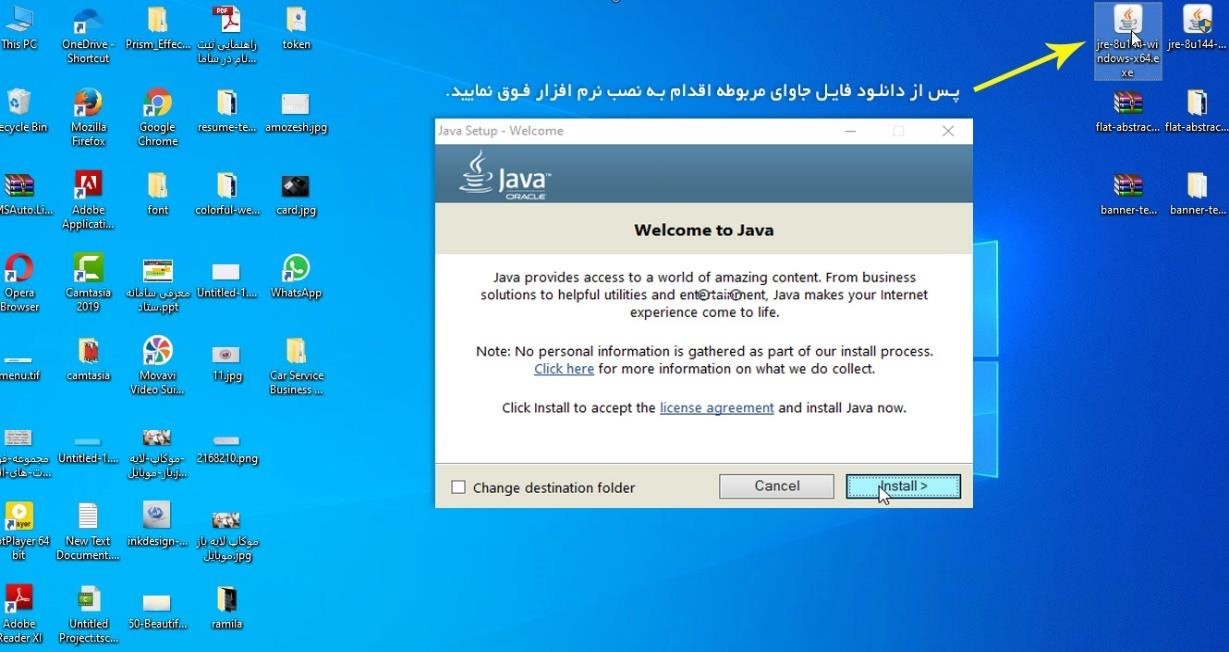Select the Mozilla Firefox shortcut
The height and width of the screenshot is (652, 1229).
88,117
